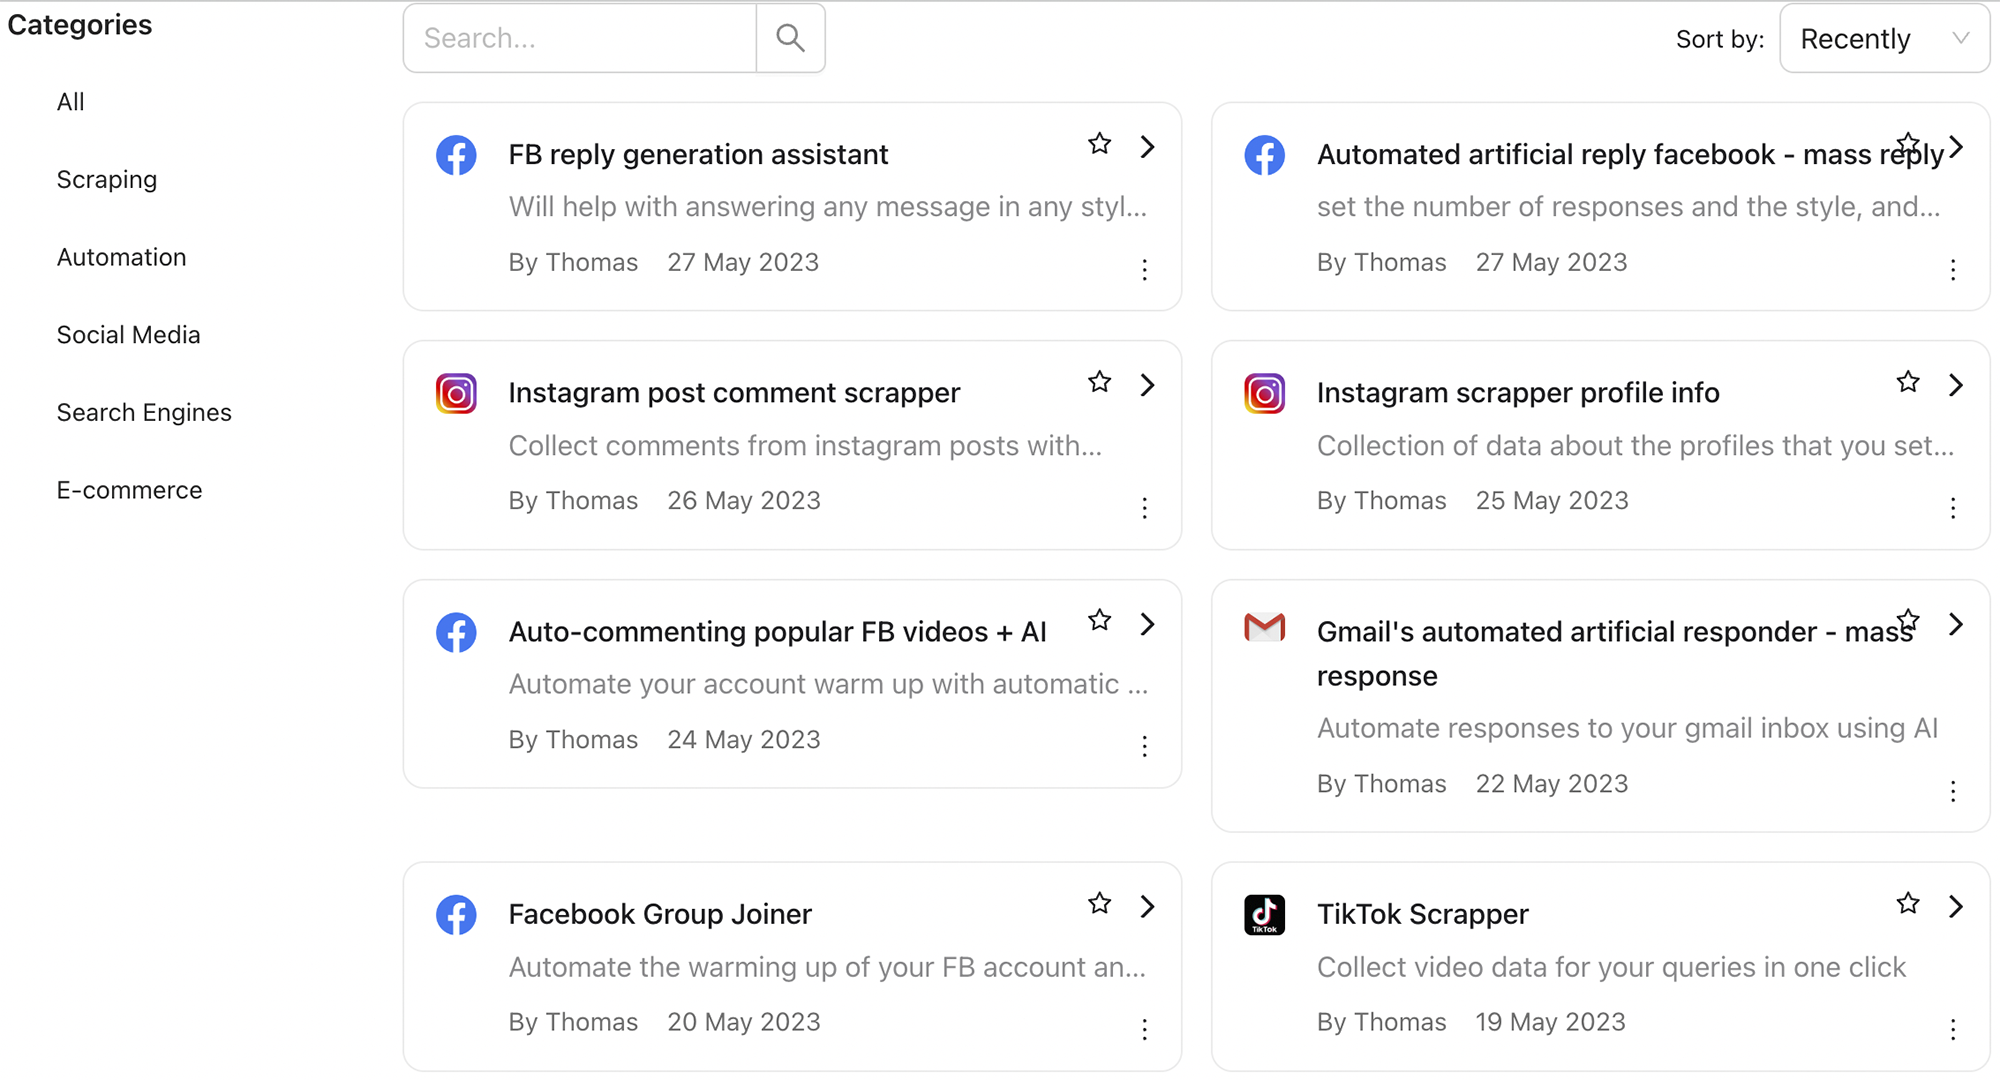
Task: Select the Social Media category
Action: [x=128, y=335]
